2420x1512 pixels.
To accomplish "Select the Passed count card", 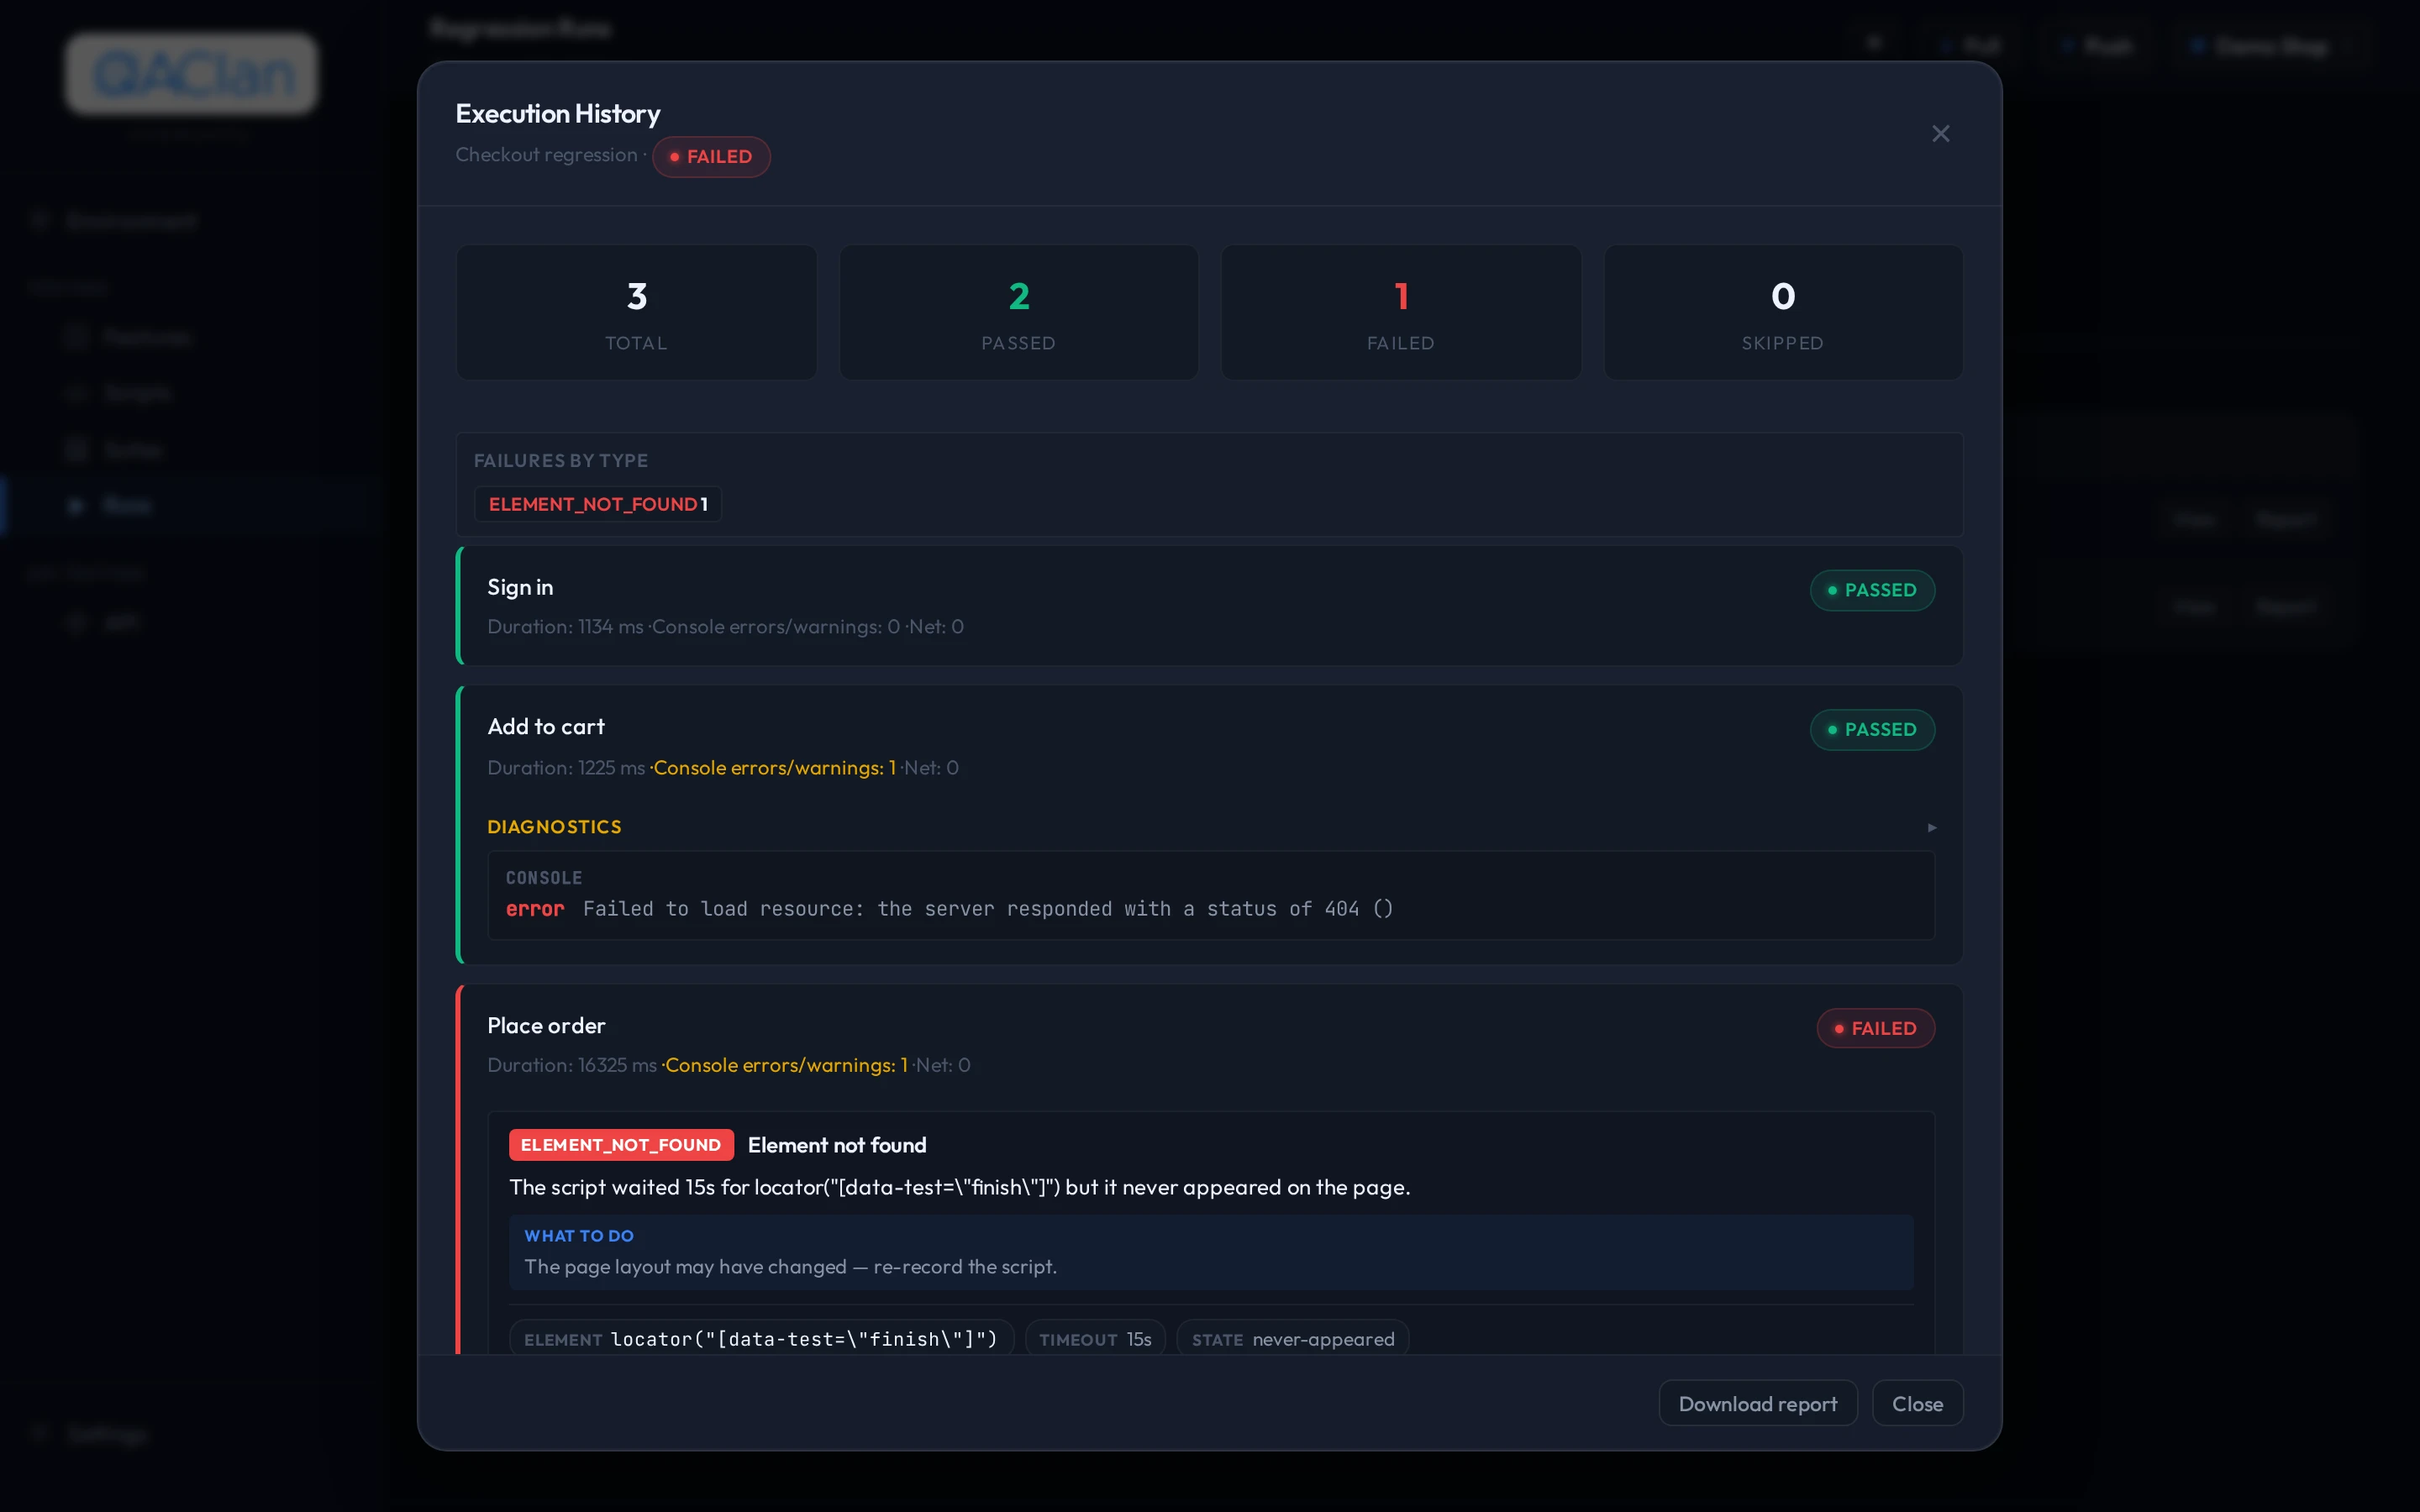I will point(1018,312).
